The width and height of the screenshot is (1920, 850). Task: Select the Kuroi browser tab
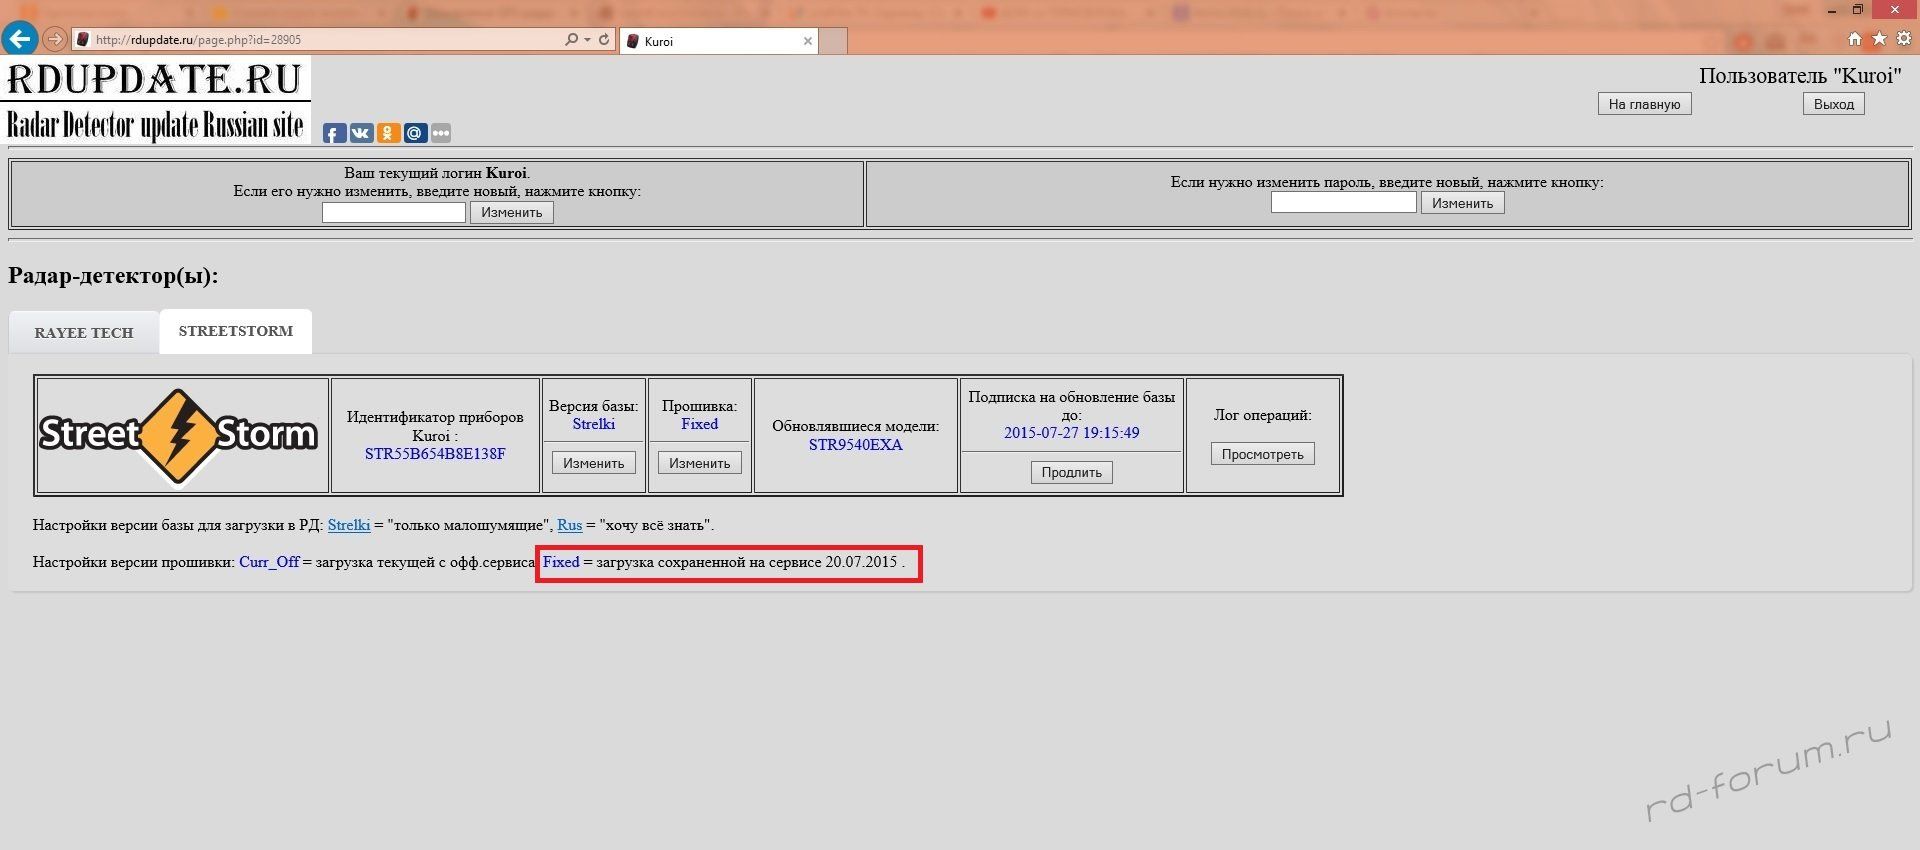pos(719,41)
